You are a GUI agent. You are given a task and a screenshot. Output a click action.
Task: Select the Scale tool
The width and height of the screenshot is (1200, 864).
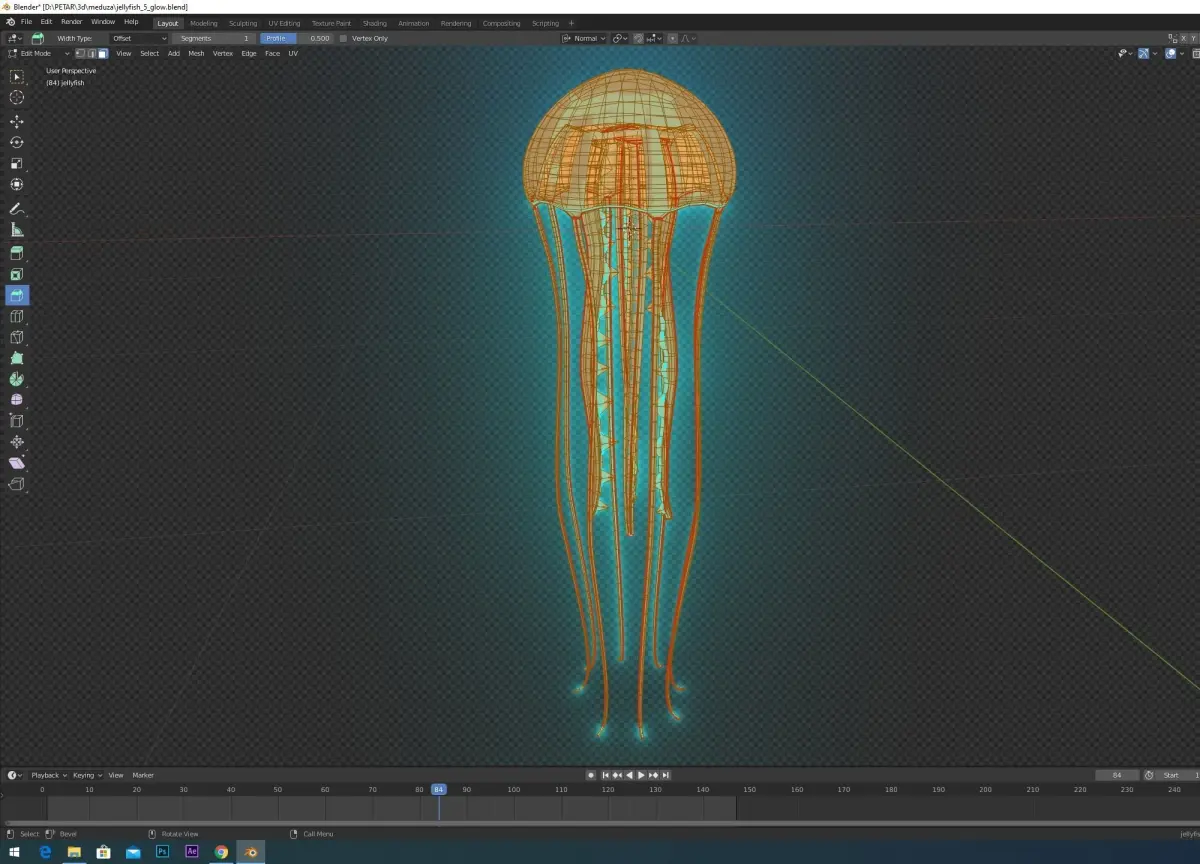pos(17,163)
